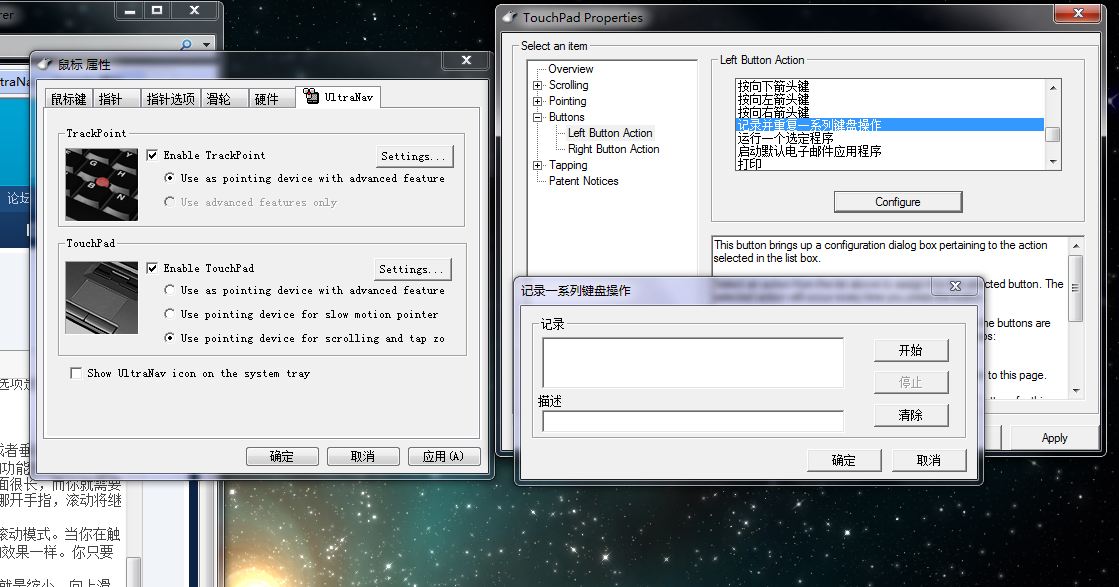Switch to the 指针选项 tab
Image resolution: width=1119 pixels, height=587 pixels.
170,98
